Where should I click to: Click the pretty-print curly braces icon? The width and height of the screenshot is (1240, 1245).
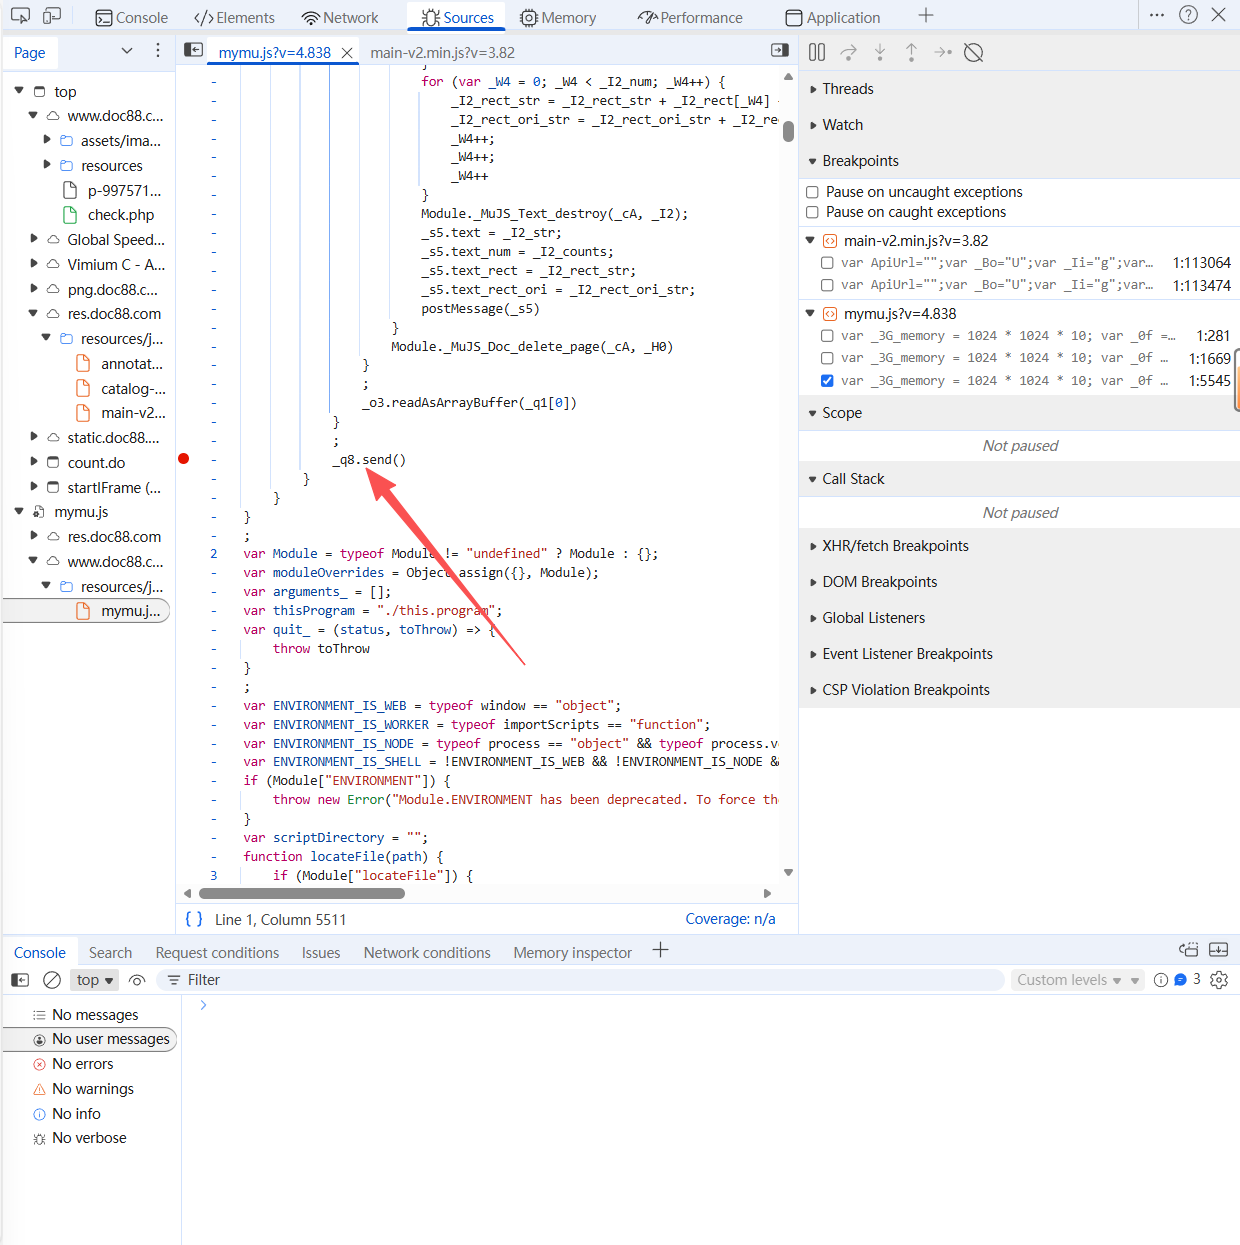click(x=194, y=919)
